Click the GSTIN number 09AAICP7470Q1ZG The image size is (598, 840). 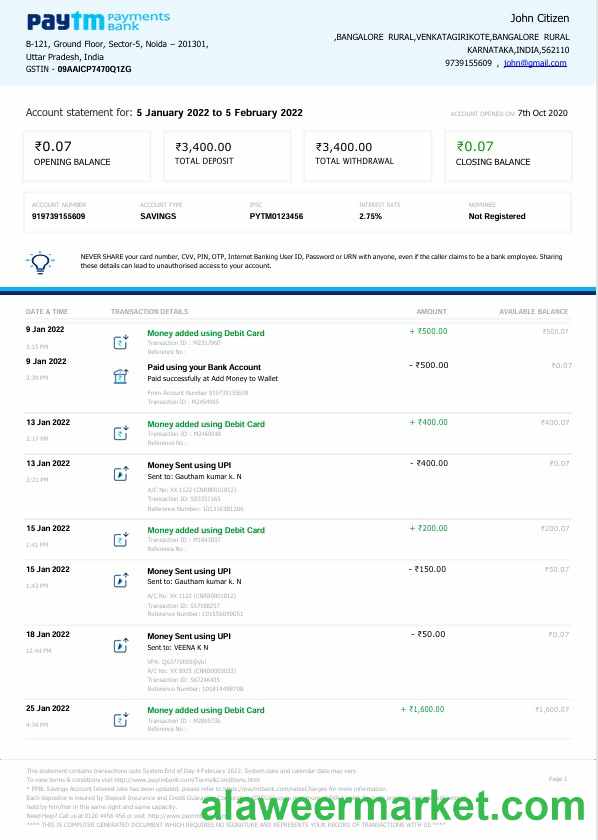94,69
